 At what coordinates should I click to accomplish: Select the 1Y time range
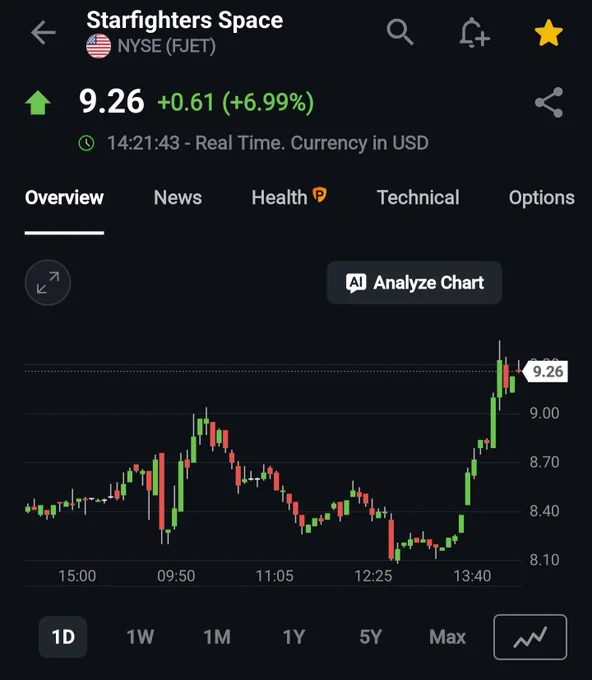(x=294, y=637)
